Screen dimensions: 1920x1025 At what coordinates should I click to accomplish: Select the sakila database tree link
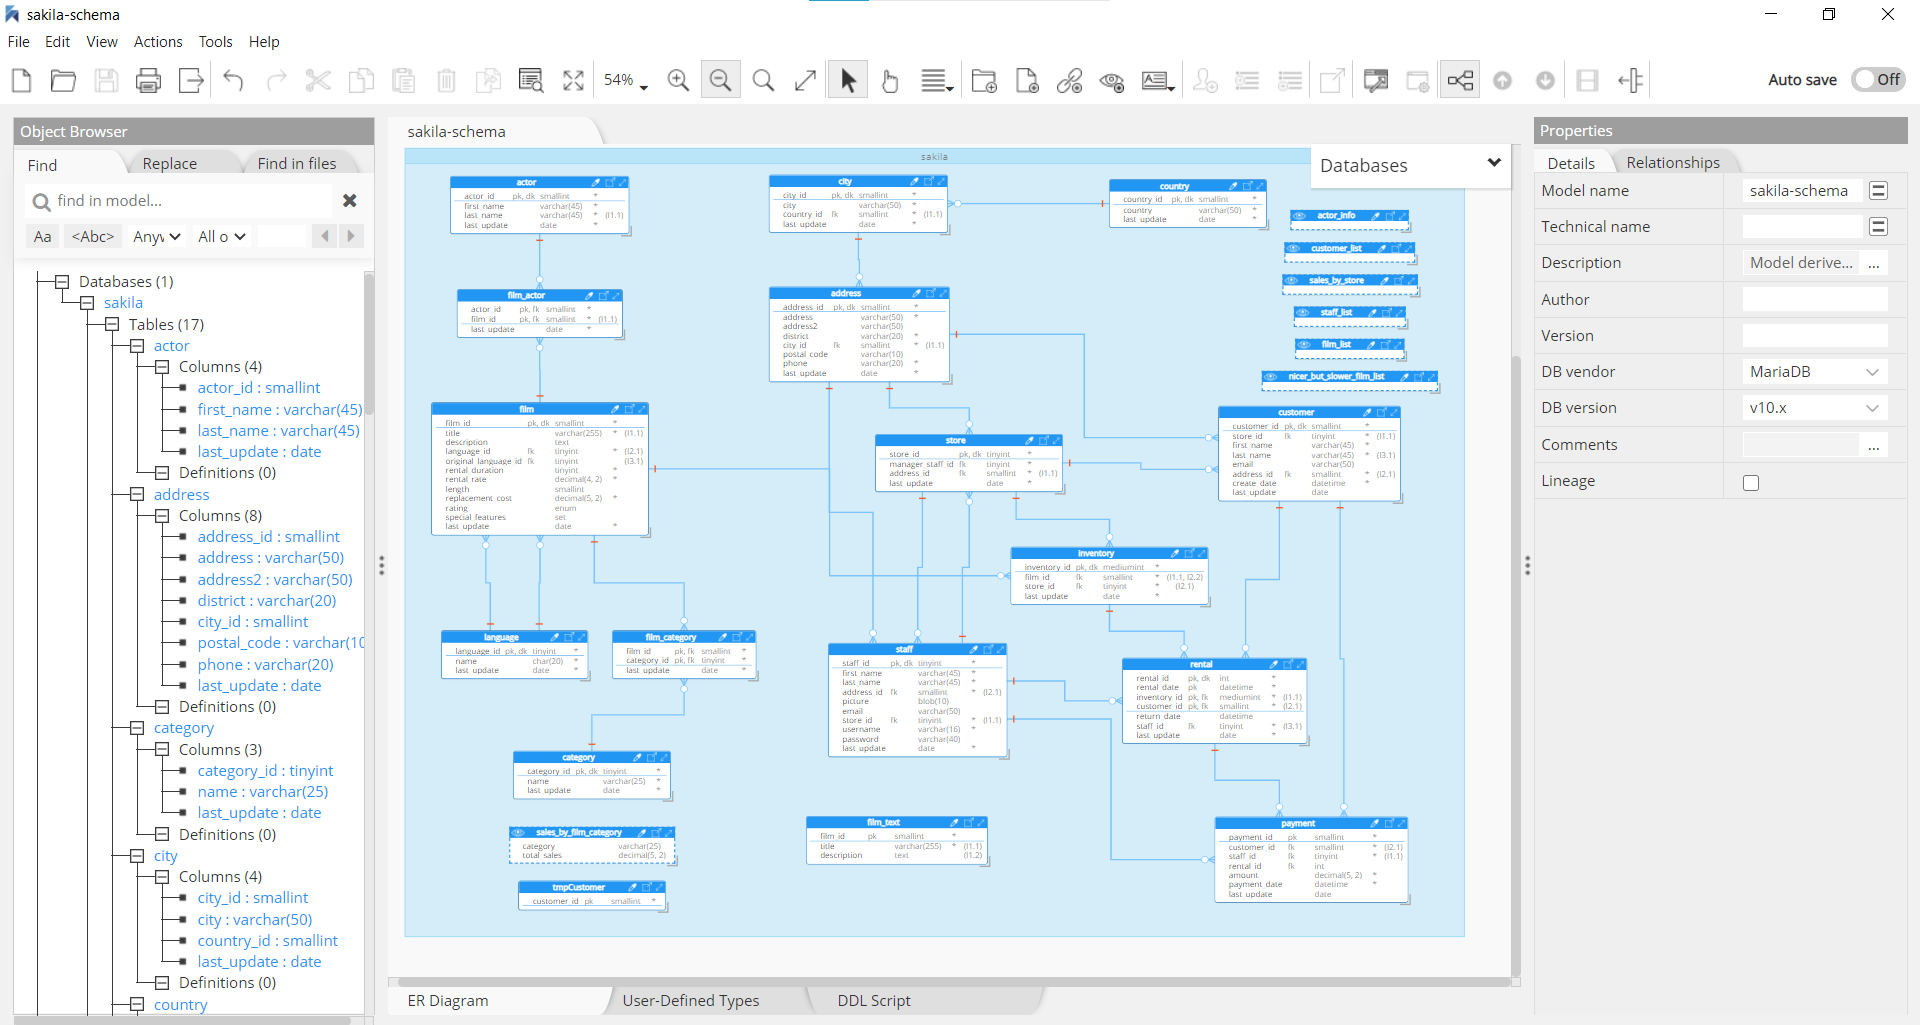coord(123,303)
